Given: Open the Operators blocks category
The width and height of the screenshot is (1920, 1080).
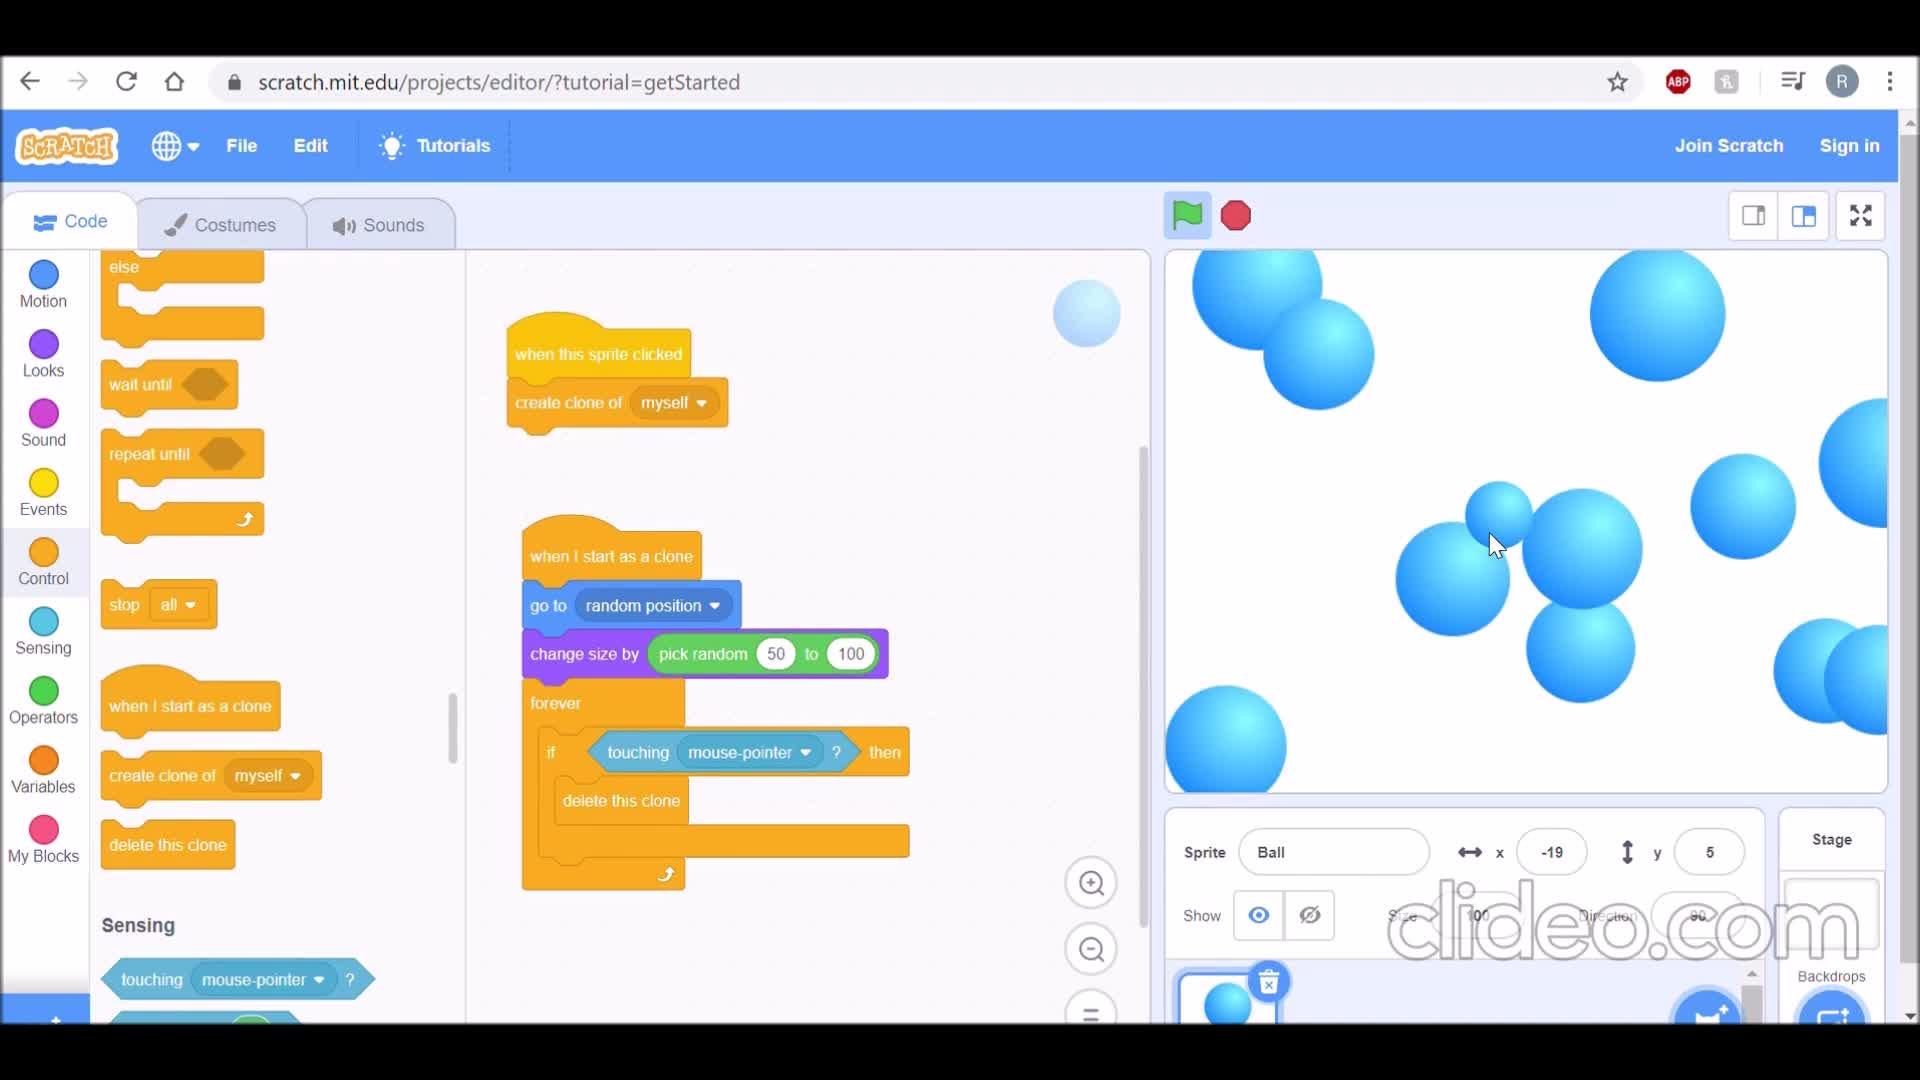Looking at the screenshot, I should (x=44, y=701).
